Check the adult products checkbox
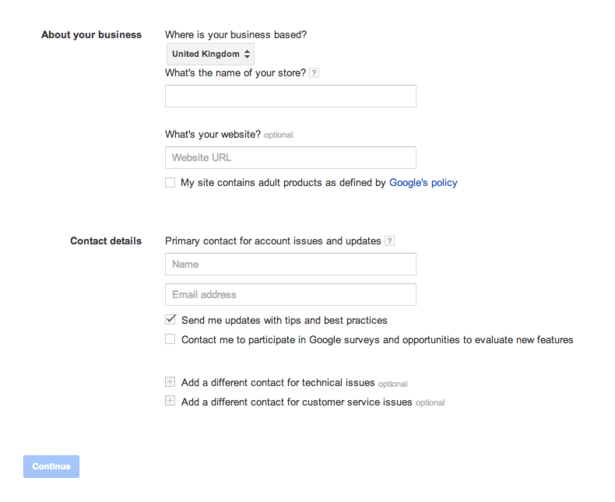This screenshot has width=615, height=502. tap(170, 182)
